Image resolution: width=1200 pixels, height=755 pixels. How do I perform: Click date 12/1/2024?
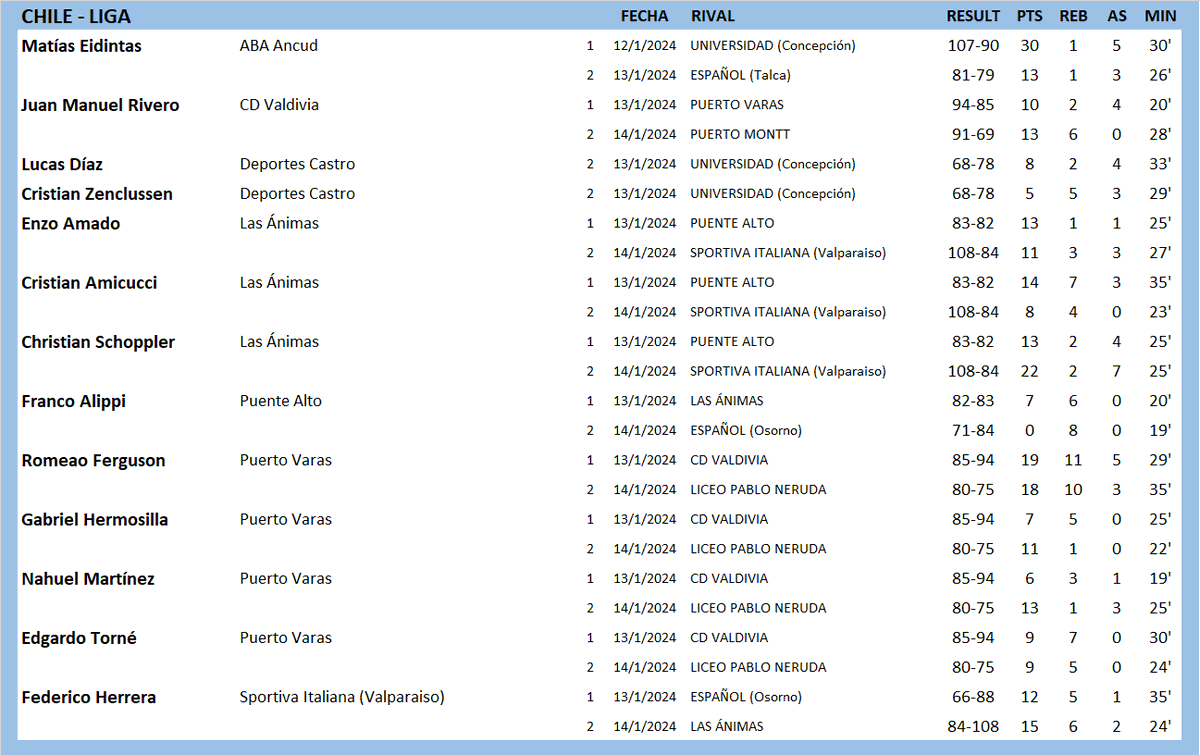coord(645,46)
